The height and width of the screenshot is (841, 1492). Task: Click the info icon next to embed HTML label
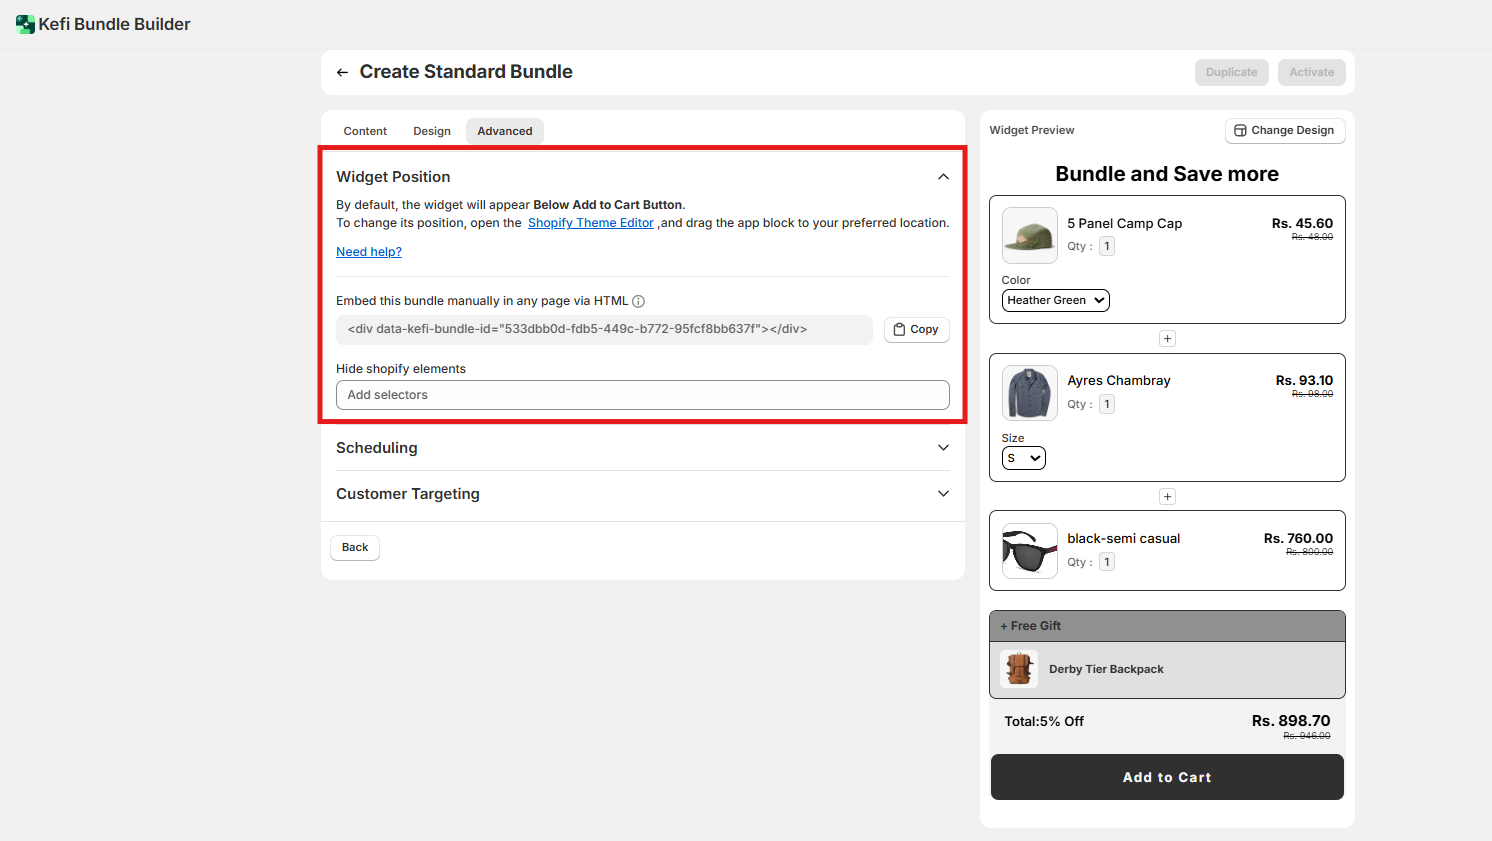coord(638,301)
